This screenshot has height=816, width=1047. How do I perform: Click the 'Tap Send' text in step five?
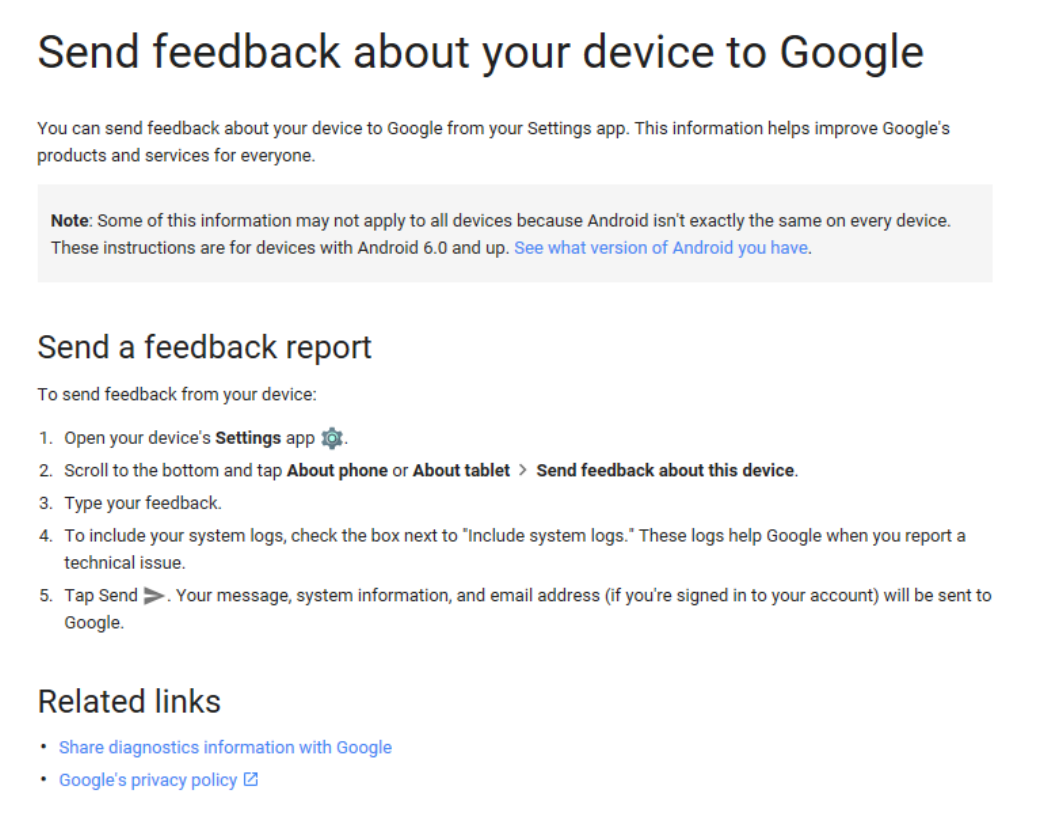(101, 596)
